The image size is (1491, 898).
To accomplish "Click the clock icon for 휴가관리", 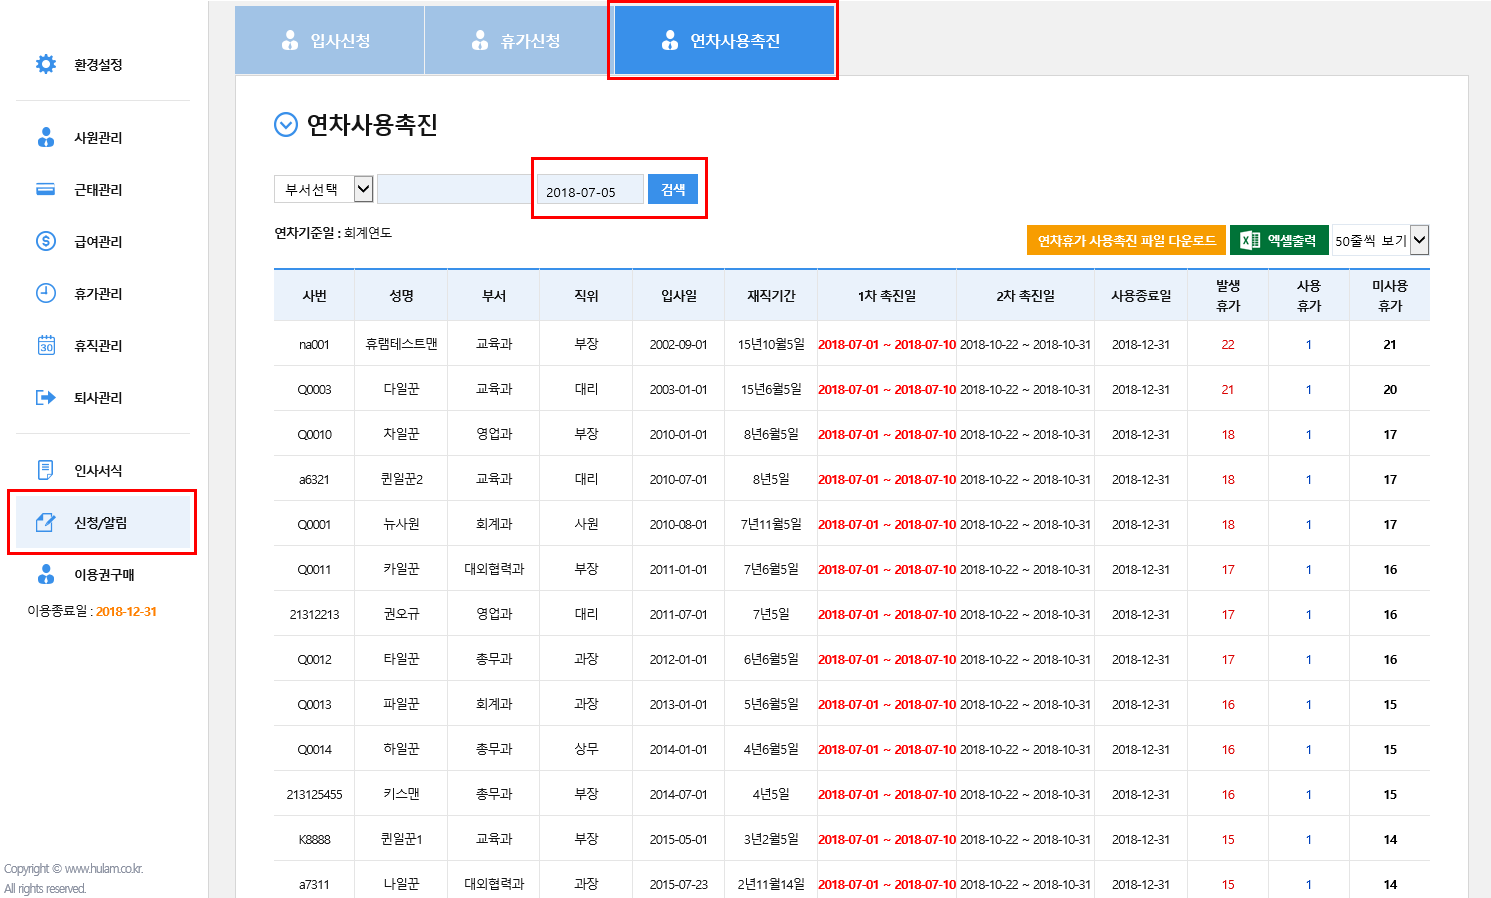I will pos(46,293).
